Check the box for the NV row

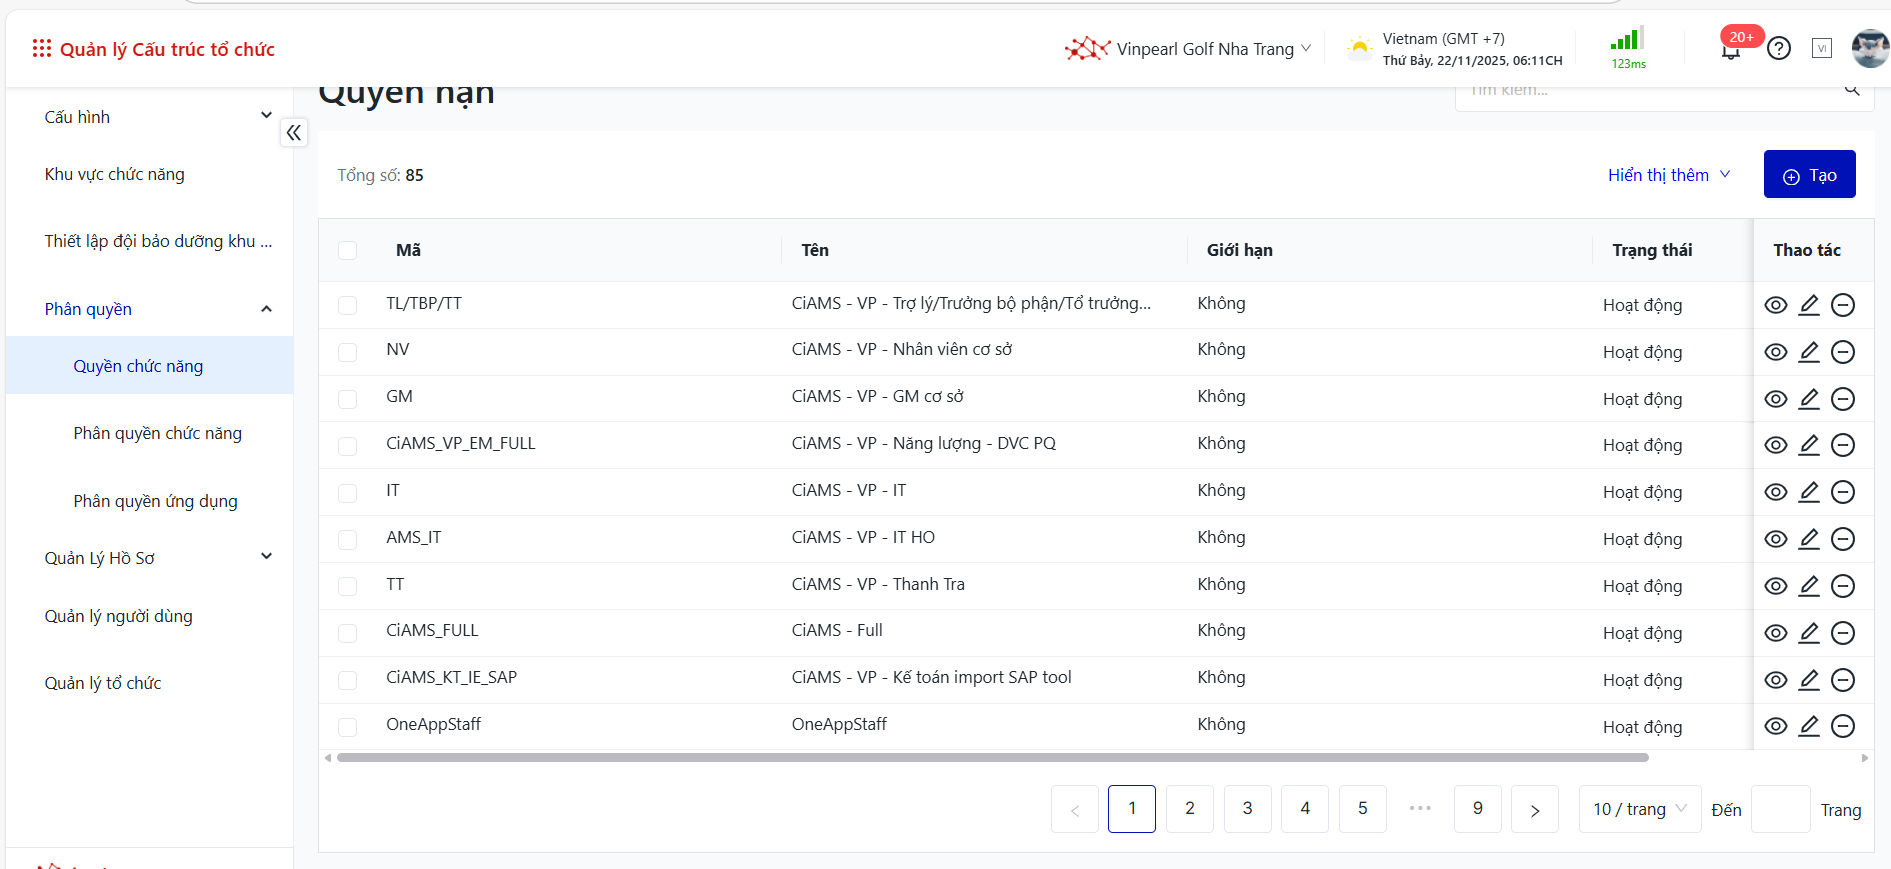tap(348, 352)
